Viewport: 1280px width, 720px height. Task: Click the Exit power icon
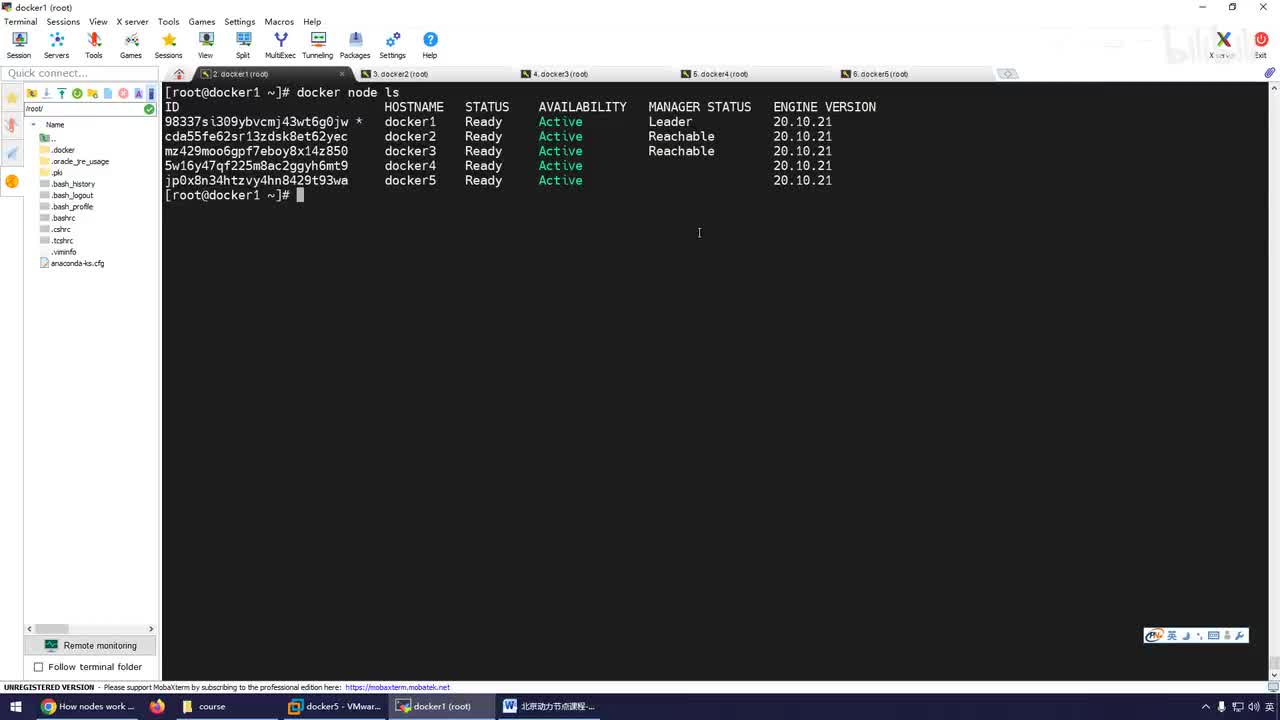click(1261, 45)
